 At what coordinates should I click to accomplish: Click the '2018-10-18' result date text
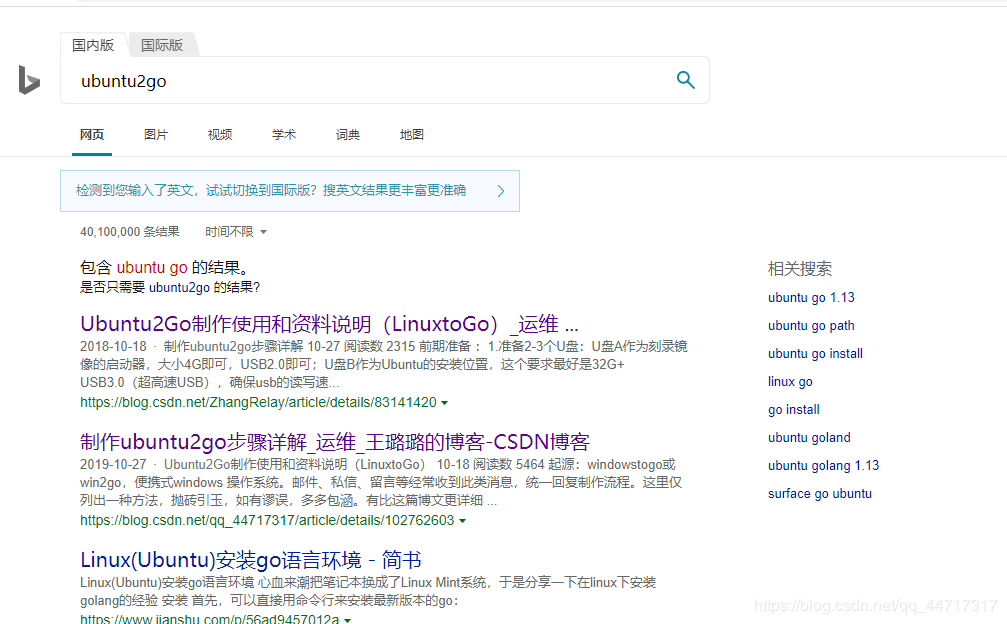(x=113, y=347)
